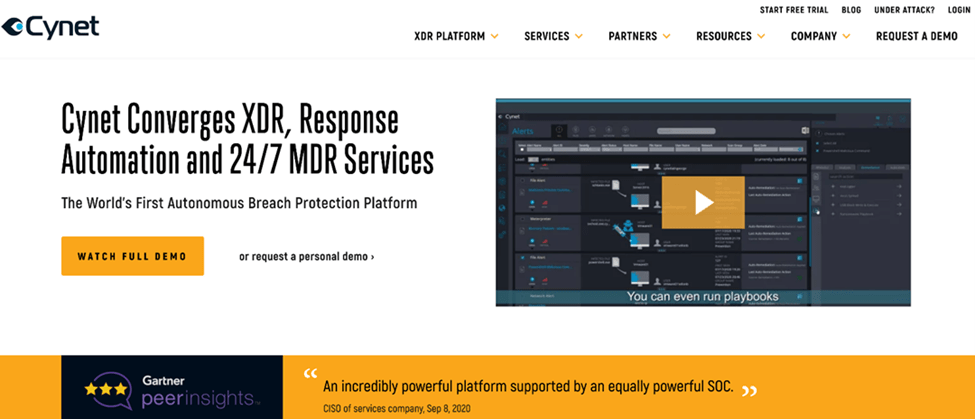Viewport: 975px width, 419px height.
Task: Open the Company dropdown
Action: click(820, 36)
